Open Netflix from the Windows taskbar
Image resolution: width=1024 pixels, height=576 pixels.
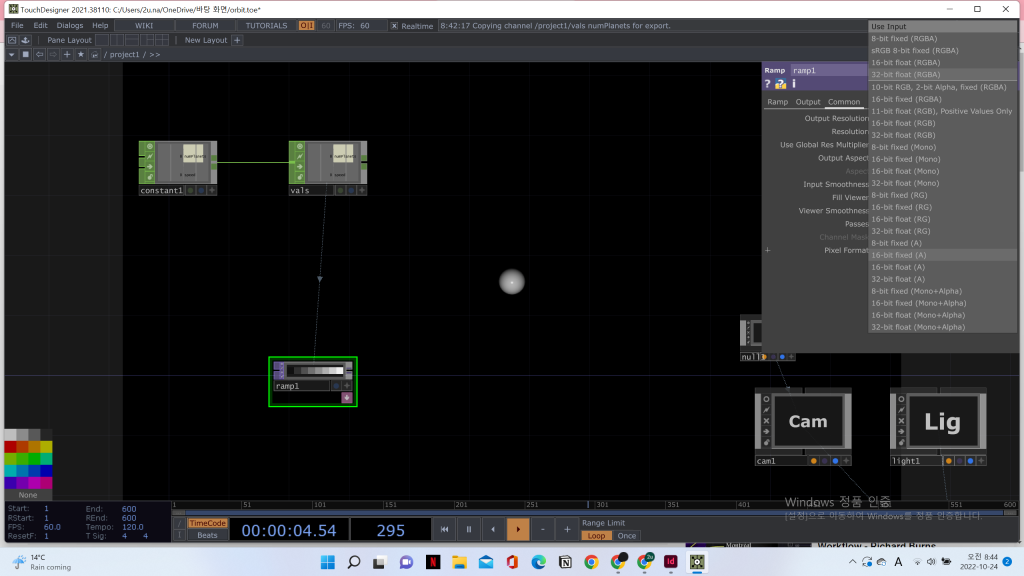(x=433, y=562)
